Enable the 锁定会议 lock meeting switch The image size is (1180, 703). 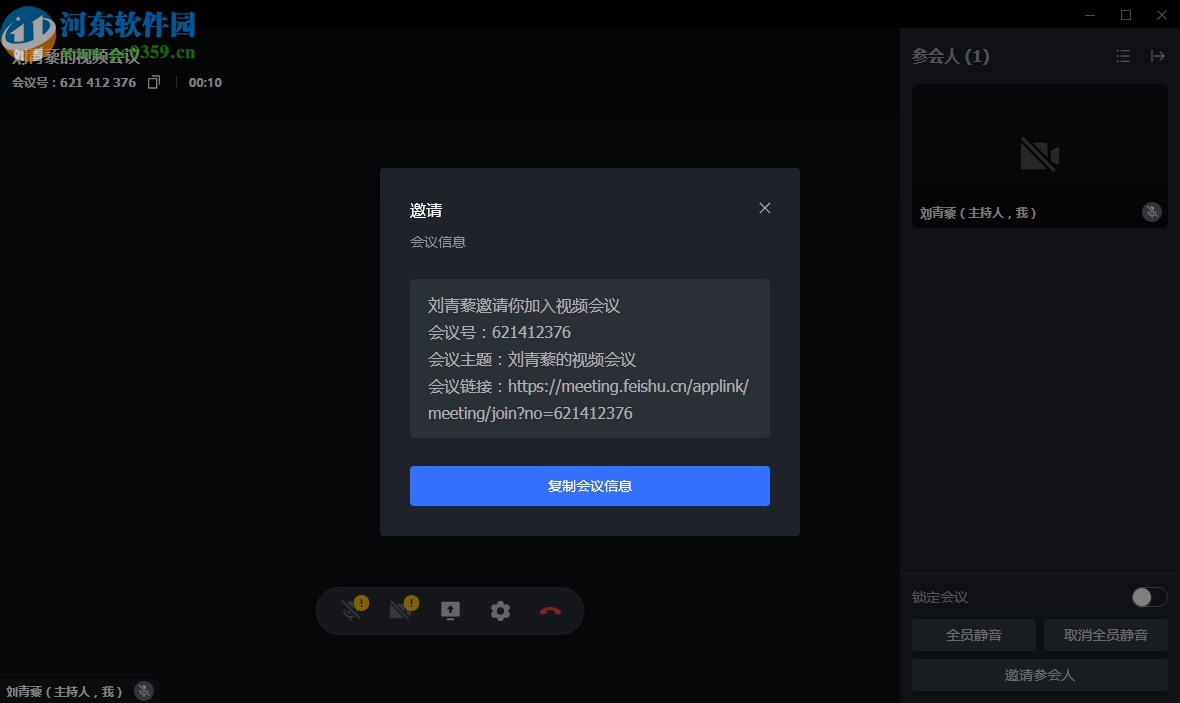[x=1148, y=597]
